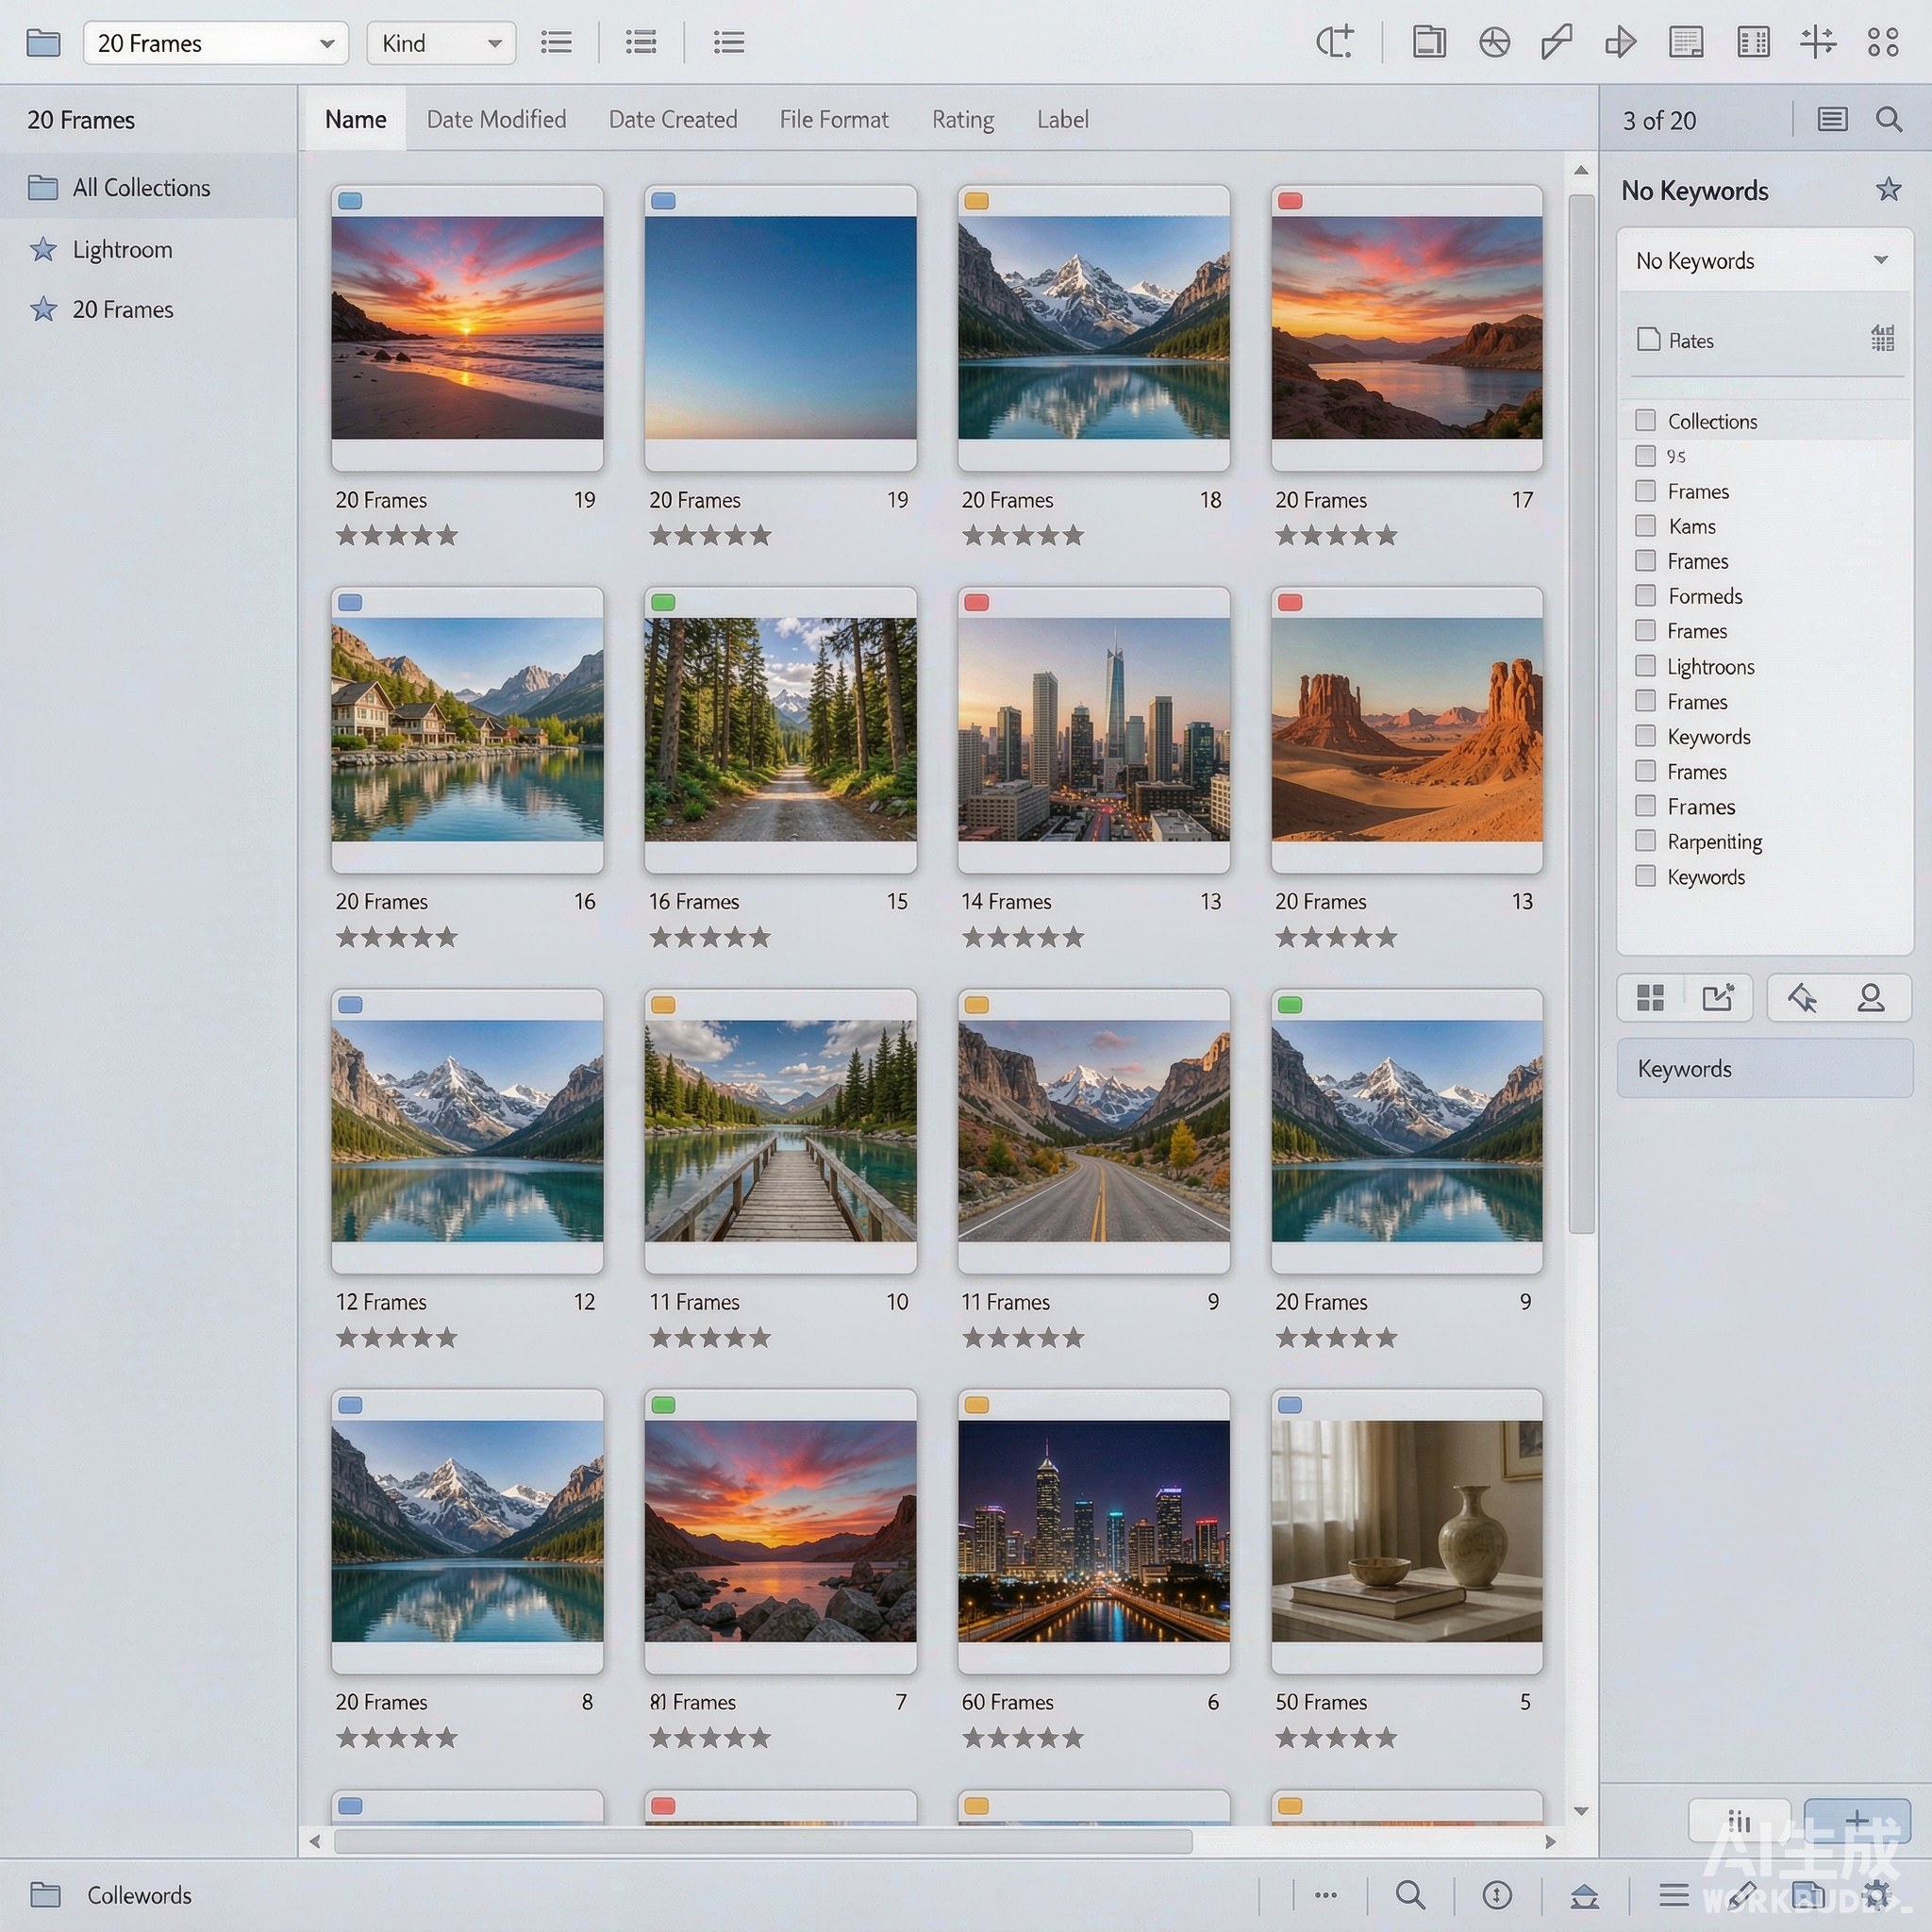Open the city skyline thumbnail 14 Frames
Viewport: 1932px width, 1932px height.
pos(1094,730)
